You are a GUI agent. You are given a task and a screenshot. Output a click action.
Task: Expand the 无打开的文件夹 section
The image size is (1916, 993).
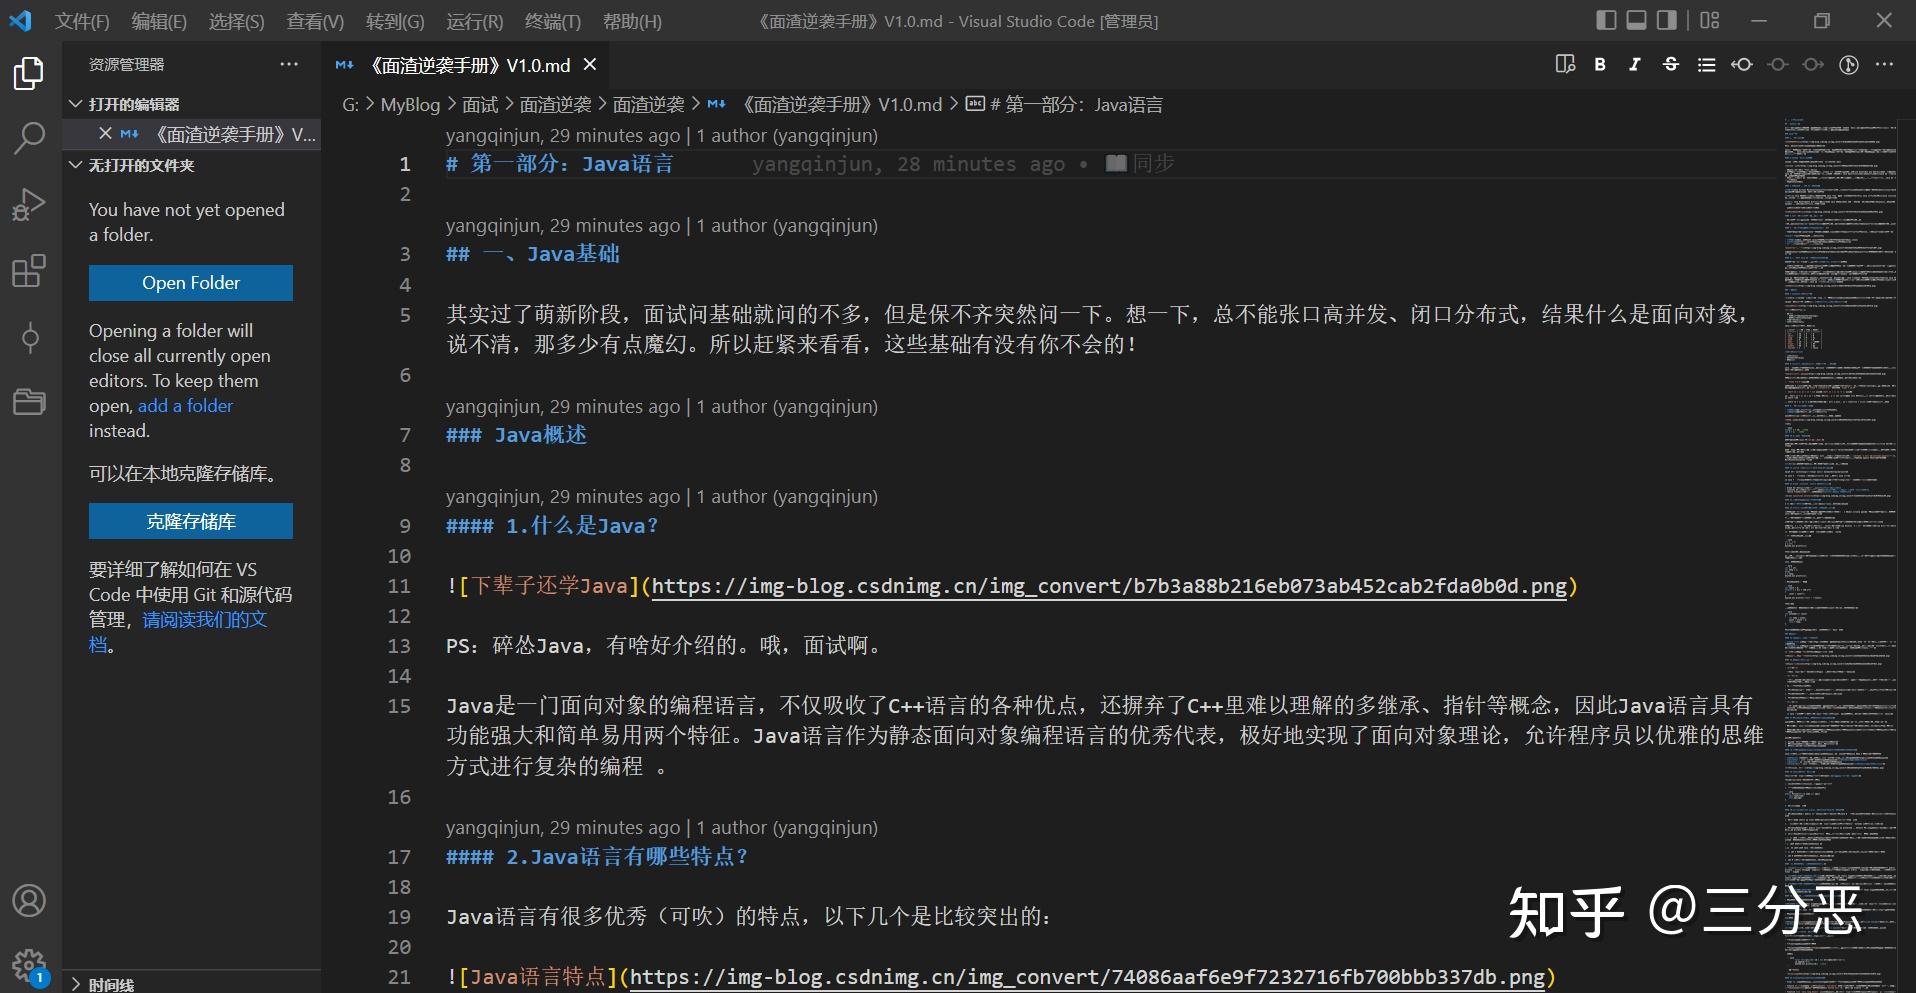pos(75,165)
